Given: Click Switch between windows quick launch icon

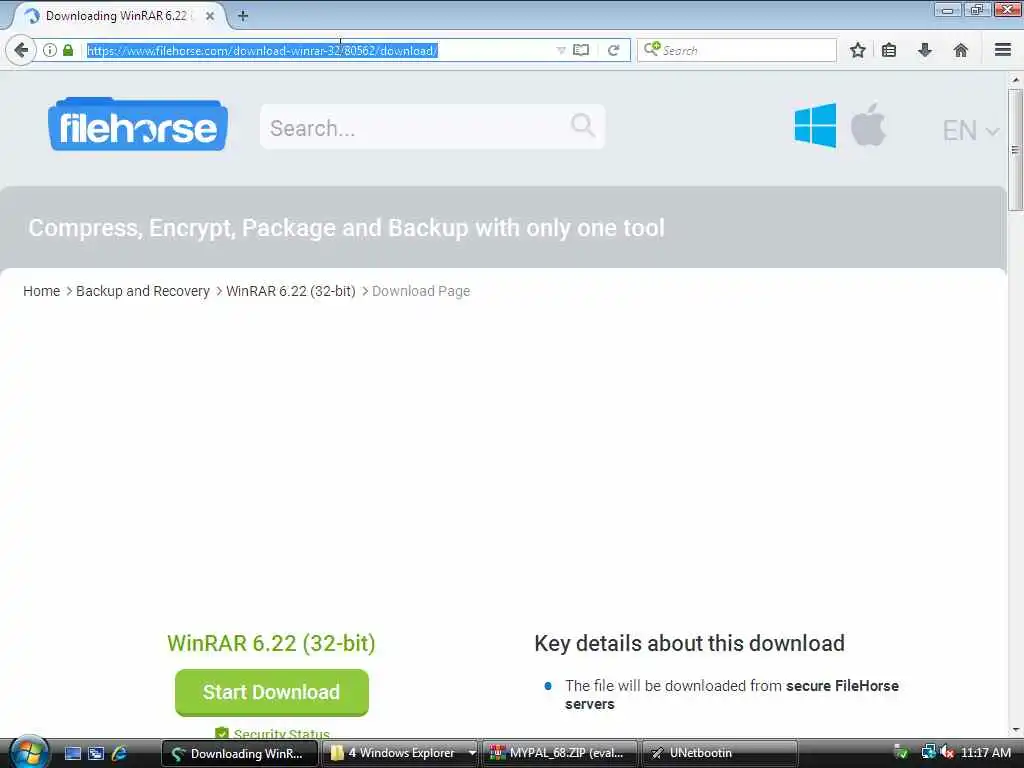Looking at the screenshot, I should 96,753.
